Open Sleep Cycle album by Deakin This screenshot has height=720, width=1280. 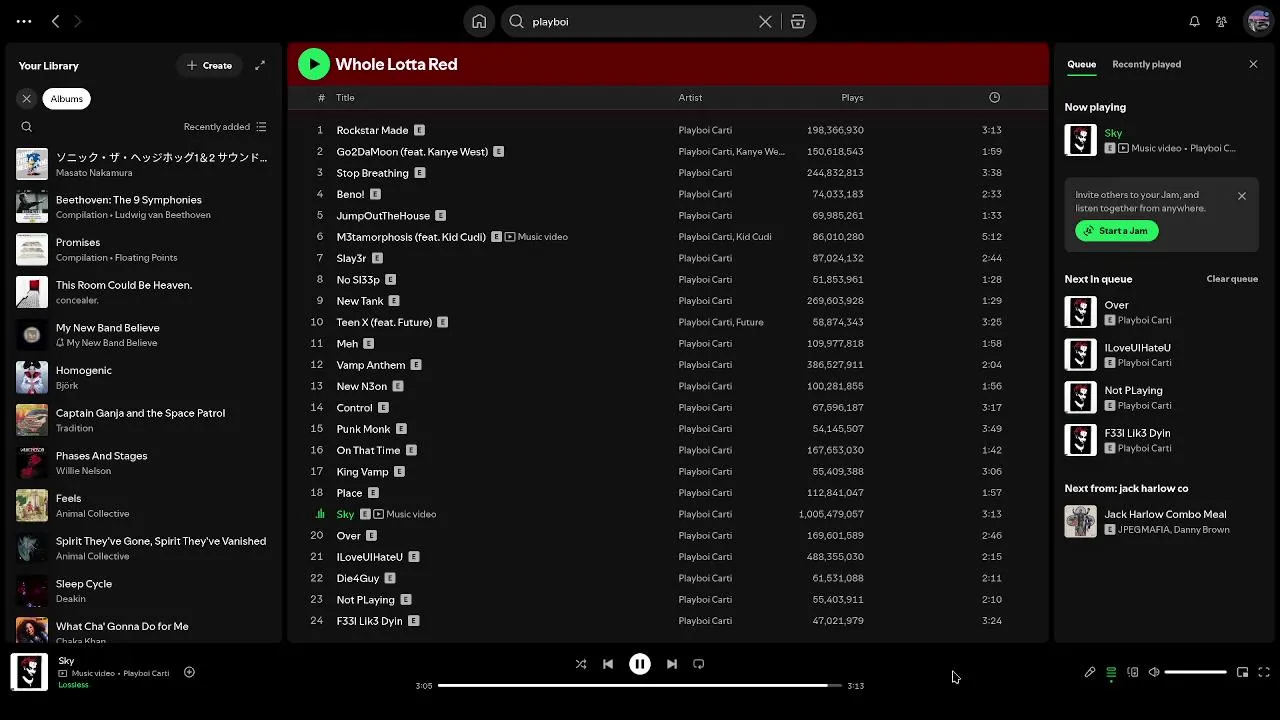pos(143,590)
